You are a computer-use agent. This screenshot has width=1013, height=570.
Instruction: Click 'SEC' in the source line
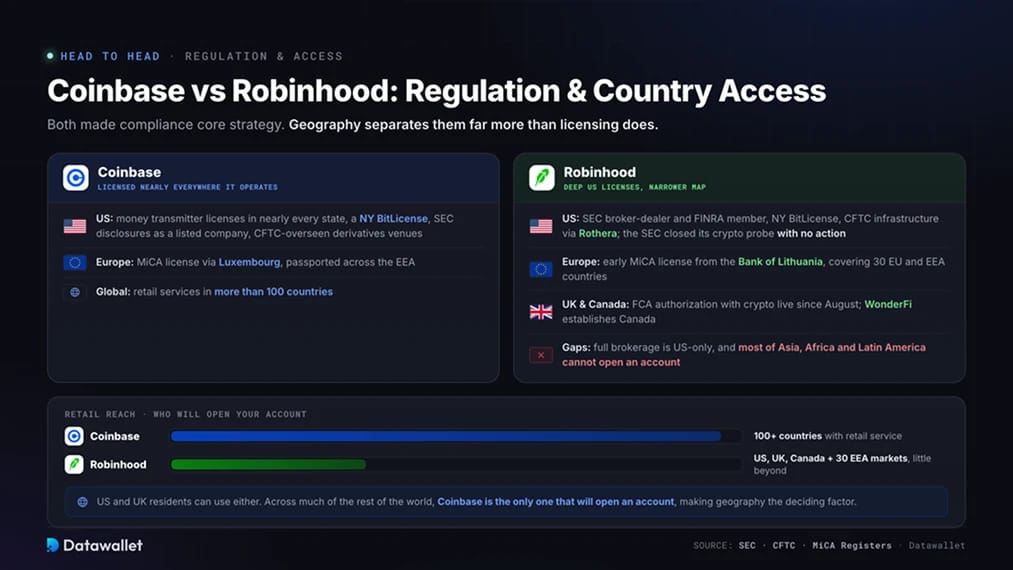click(747, 545)
